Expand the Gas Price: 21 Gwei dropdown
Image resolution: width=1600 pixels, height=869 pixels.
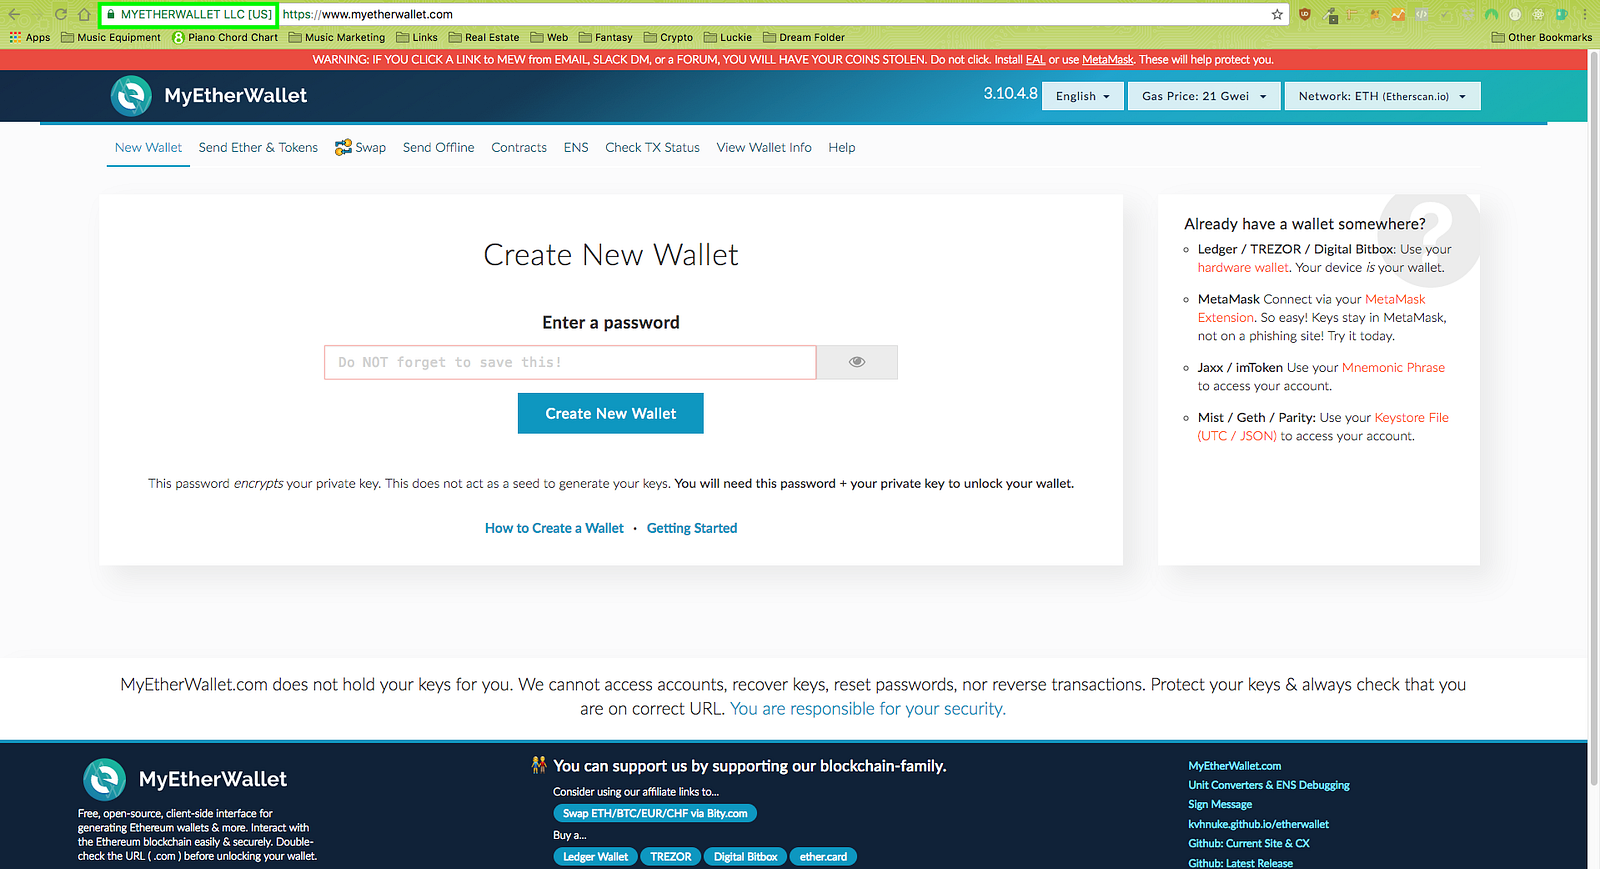tap(1204, 96)
